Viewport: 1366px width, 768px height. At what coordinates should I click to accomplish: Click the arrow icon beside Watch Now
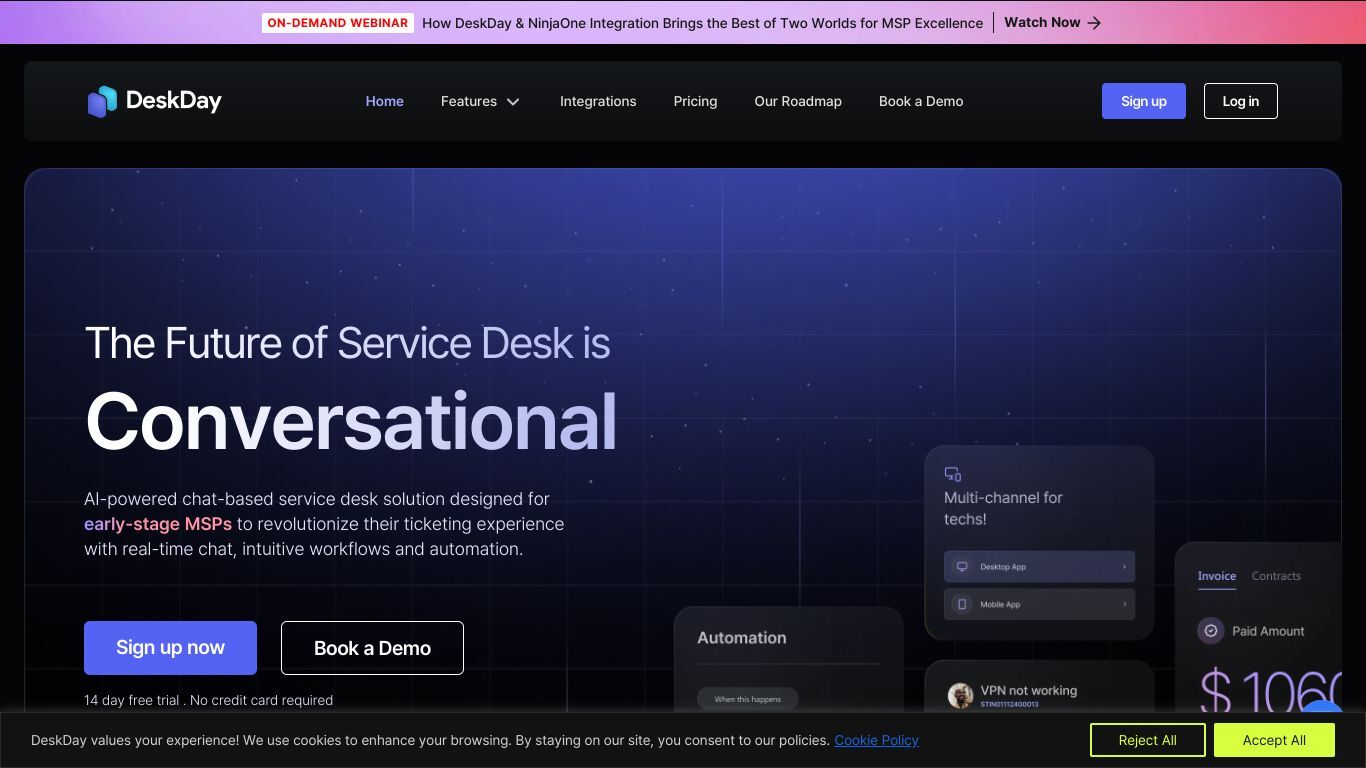click(1094, 23)
